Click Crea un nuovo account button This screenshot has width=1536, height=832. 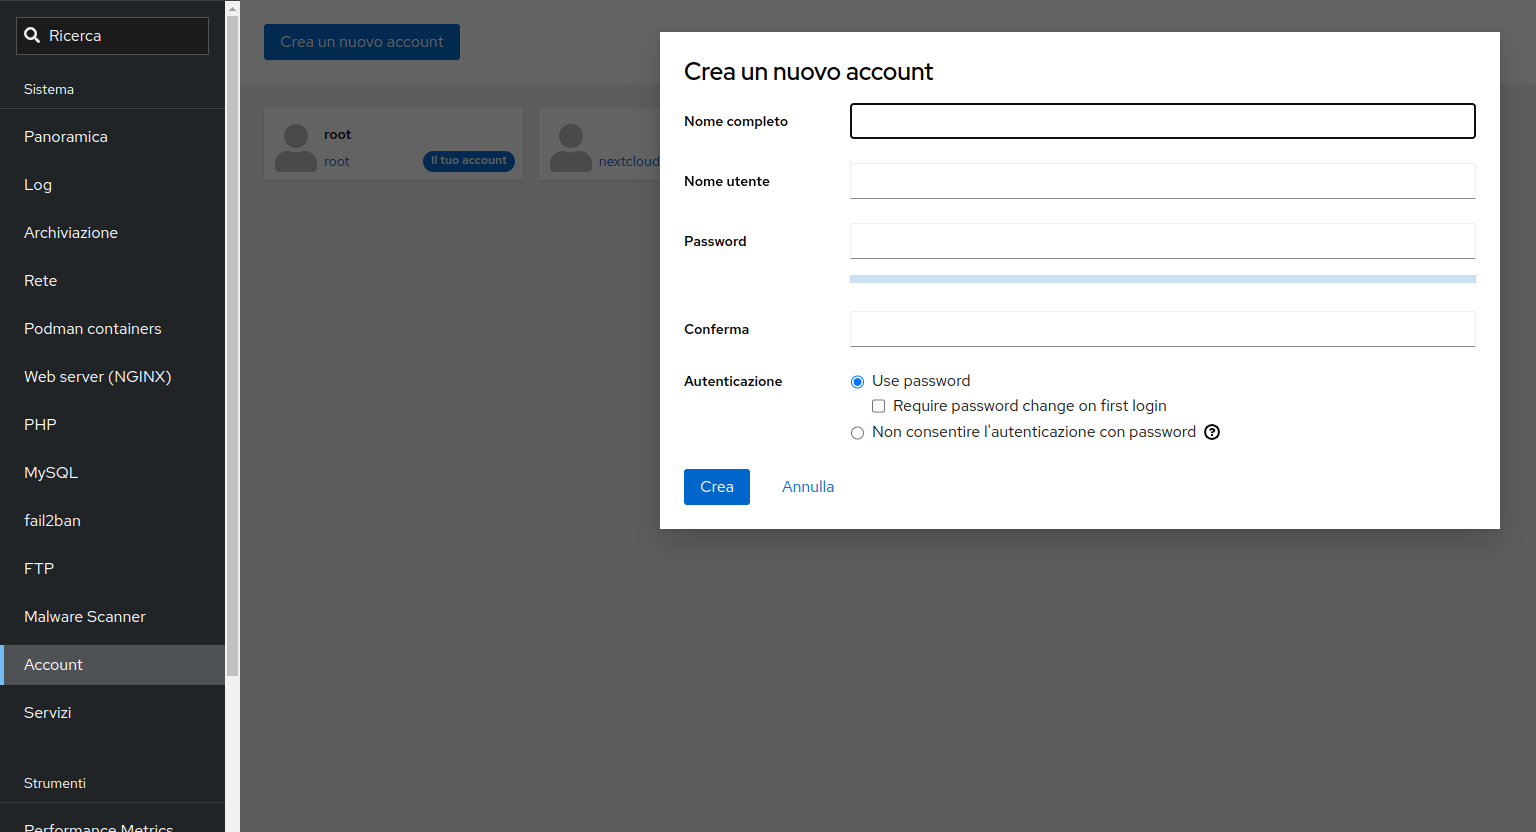362,42
